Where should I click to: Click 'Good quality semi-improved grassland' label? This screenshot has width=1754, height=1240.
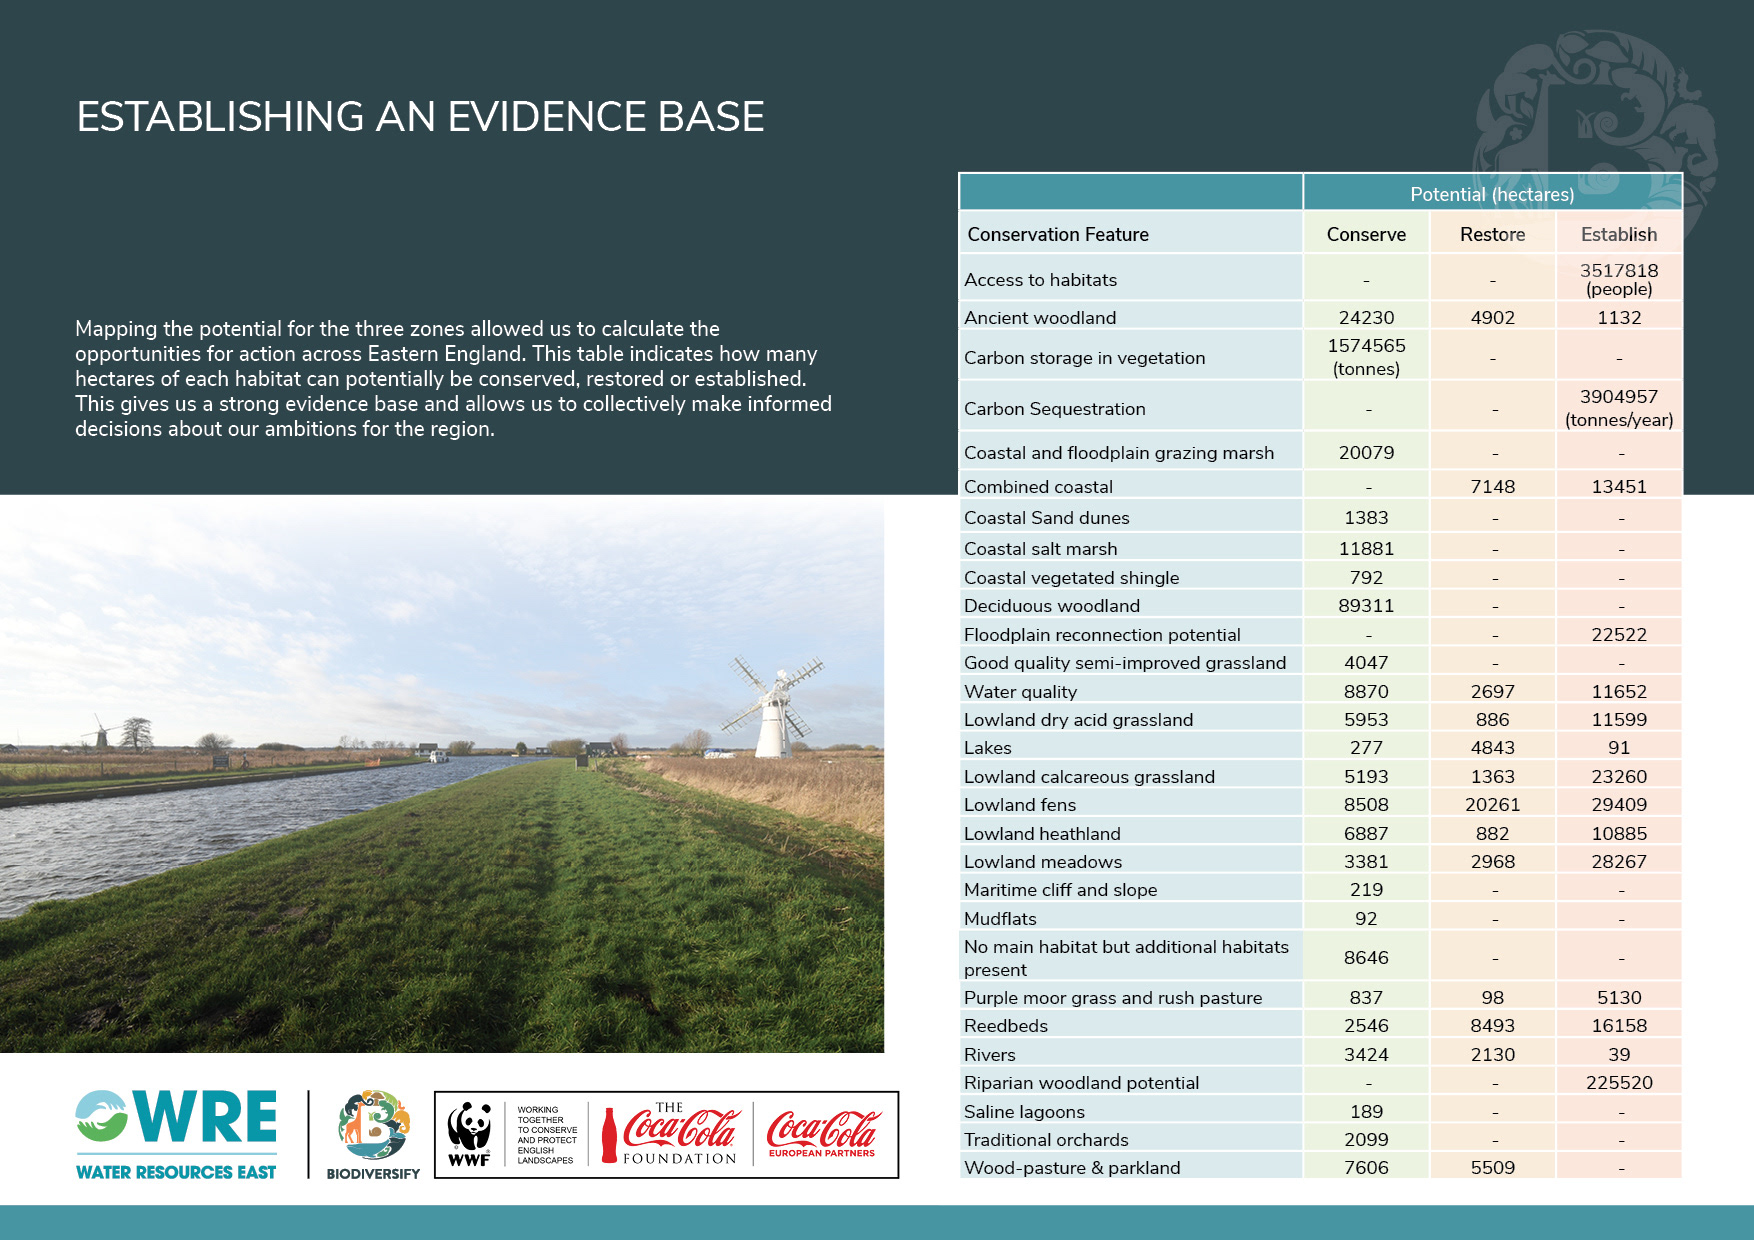pos(1125,663)
